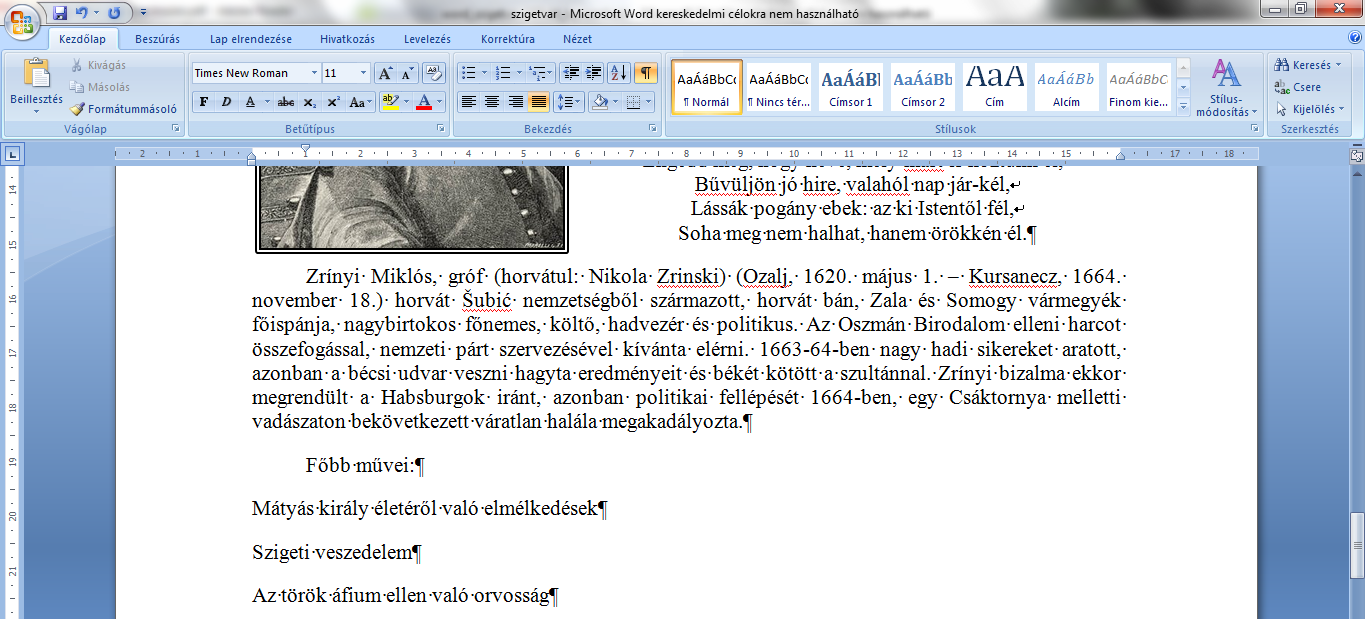
Task: Click the Beillesztés paste icon
Action: [36, 74]
